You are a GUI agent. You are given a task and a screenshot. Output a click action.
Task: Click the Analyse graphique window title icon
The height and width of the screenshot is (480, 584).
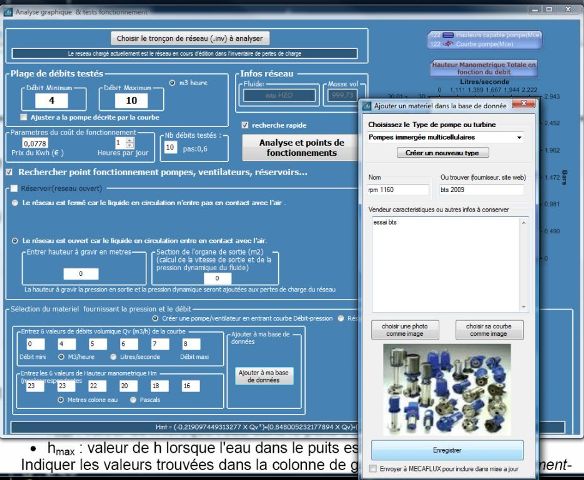pyautogui.click(x=8, y=12)
